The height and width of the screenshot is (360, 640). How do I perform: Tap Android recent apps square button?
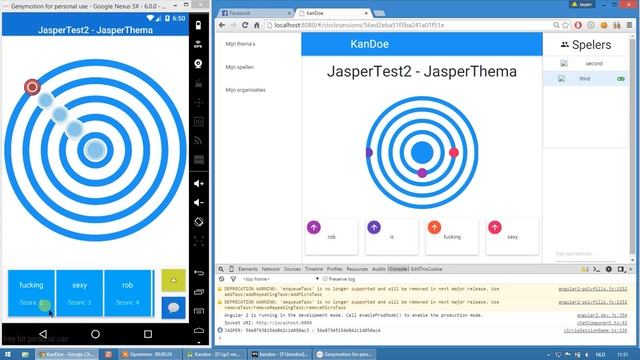pyautogui.click(x=148, y=334)
